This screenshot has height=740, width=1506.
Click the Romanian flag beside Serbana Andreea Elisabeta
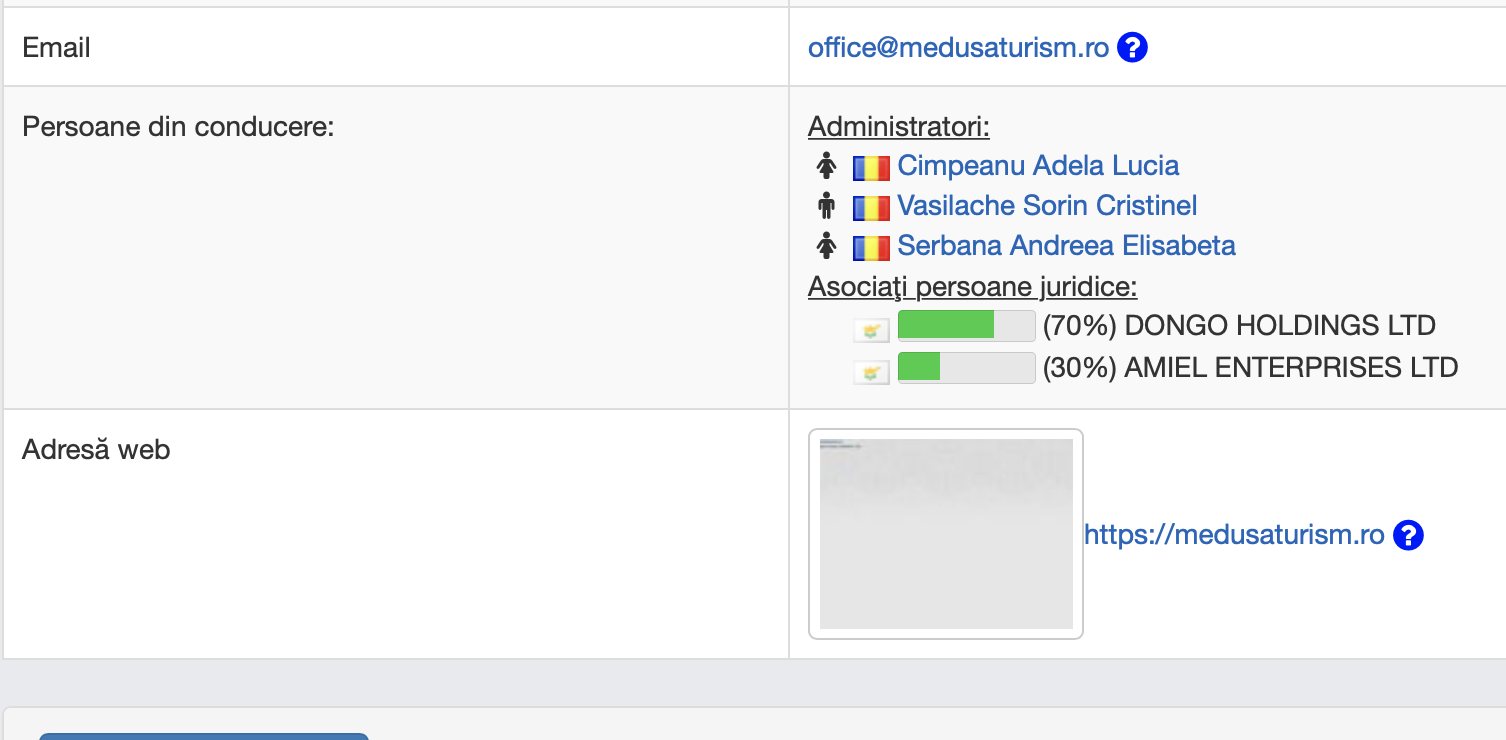tap(871, 247)
